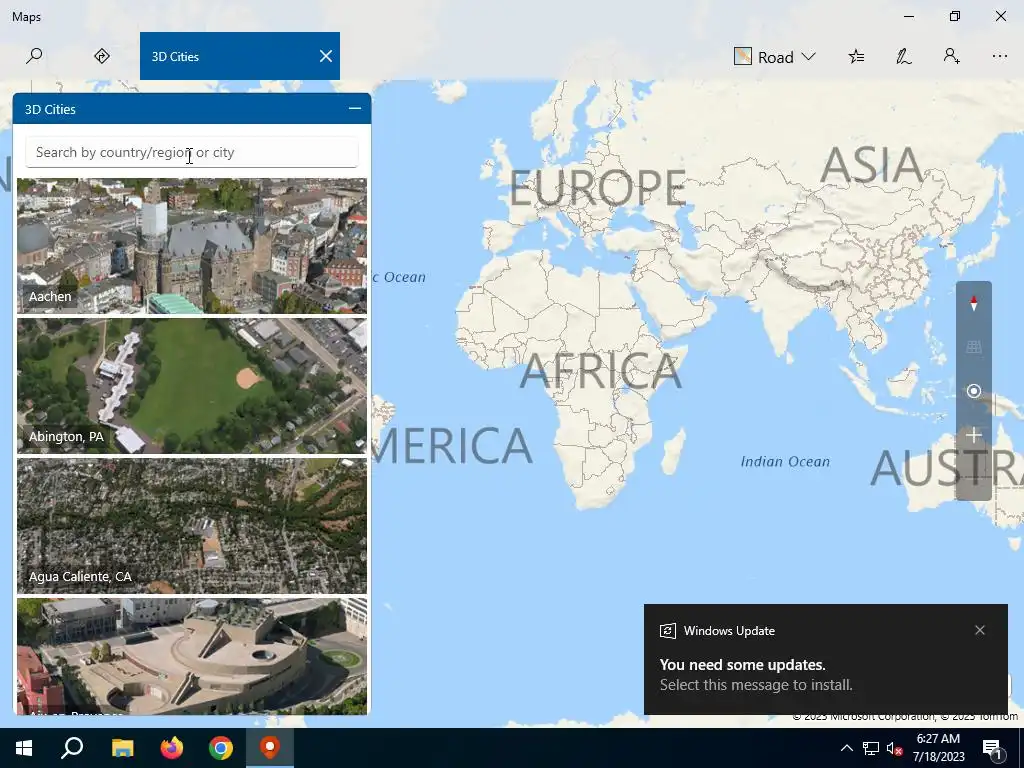1024x768 pixels.
Task: Close the 3D Cities tab
Action: coord(326,56)
